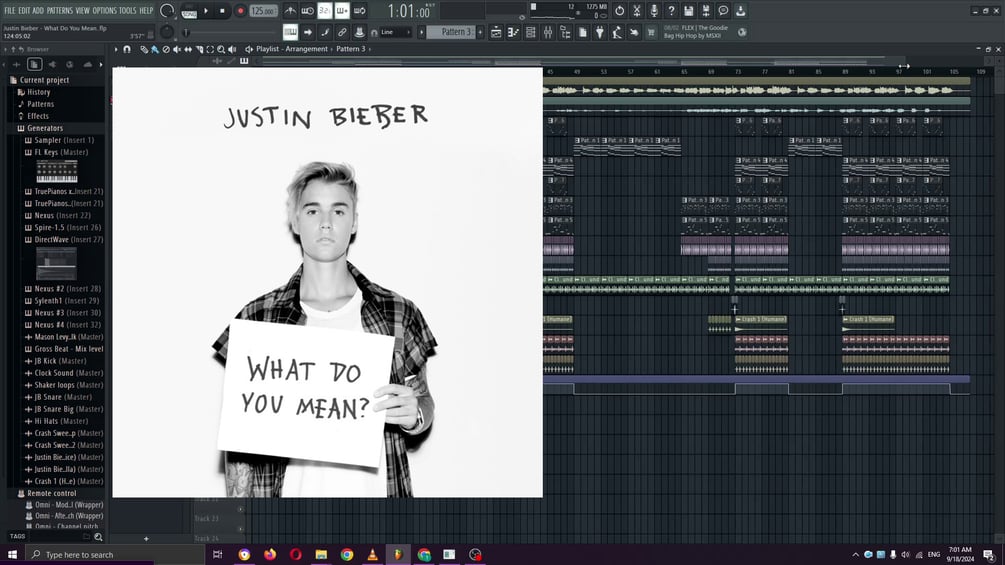Adjust the main volume knob
The height and width of the screenshot is (565, 1005).
(x=167, y=11)
